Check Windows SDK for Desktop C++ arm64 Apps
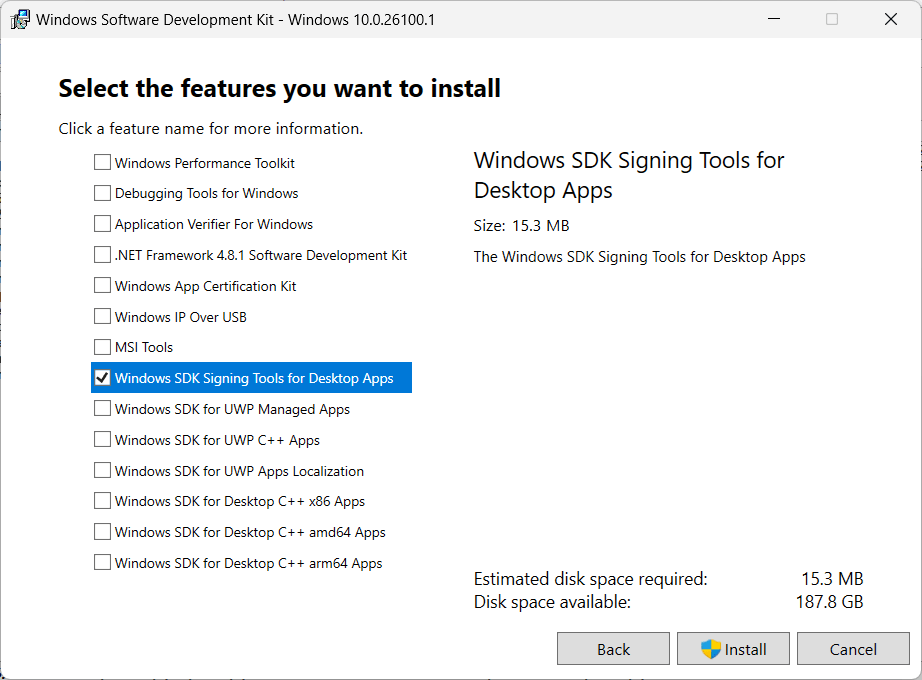The height and width of the screenshot is (680, 922). pyautogui.click(x=102, y=562)
